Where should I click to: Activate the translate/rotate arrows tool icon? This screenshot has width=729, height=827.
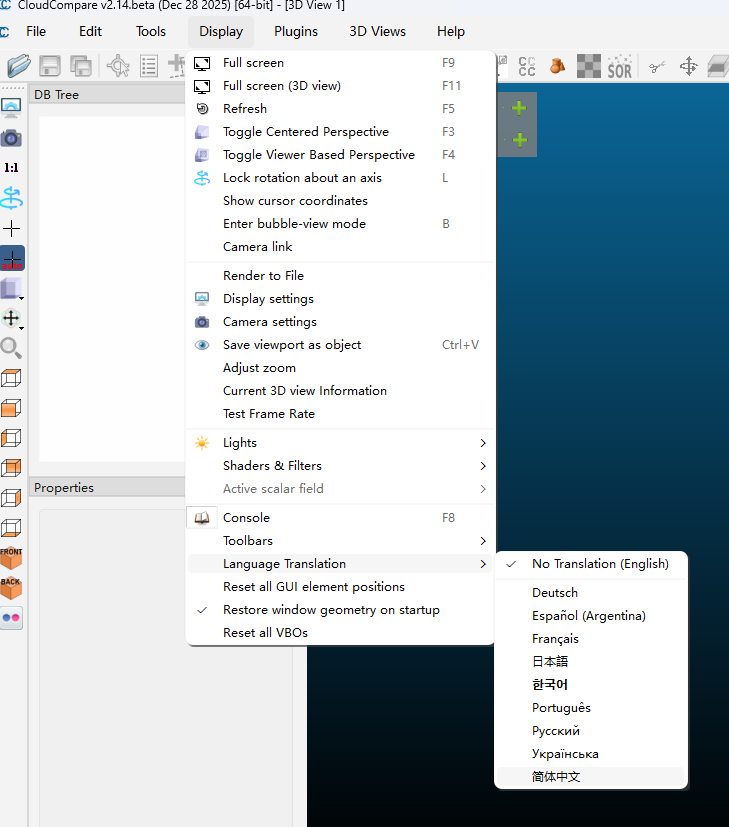point(688,66)
